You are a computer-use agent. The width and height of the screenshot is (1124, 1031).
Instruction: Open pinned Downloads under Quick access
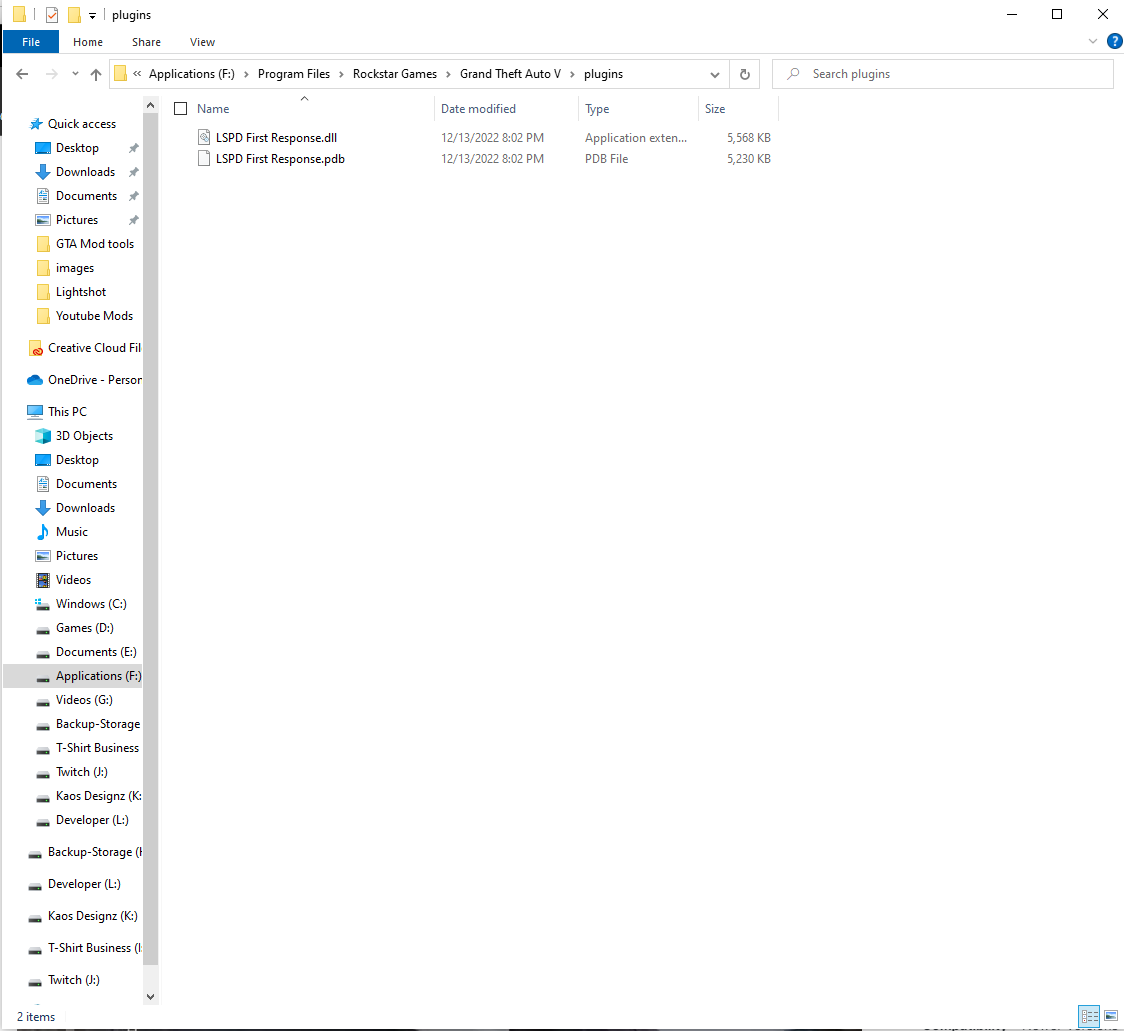pyautogui.click(x=85, y=172)
